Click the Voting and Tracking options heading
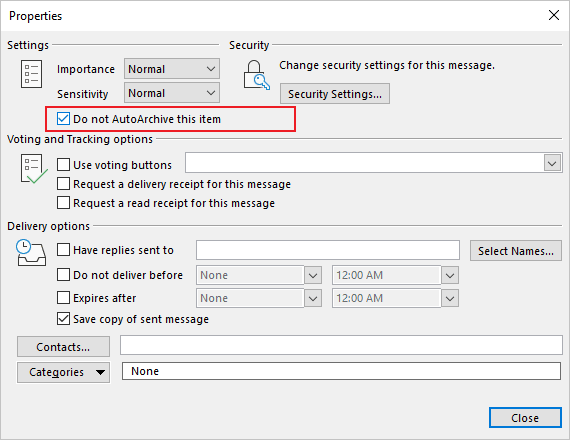This screenshot has height=440, width=570. coord(80,139)
